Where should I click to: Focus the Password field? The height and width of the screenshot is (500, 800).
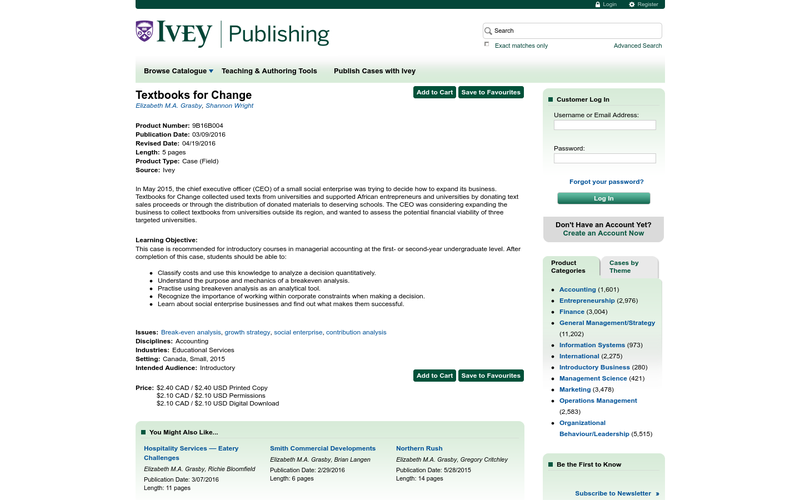(x=605, y=158)
